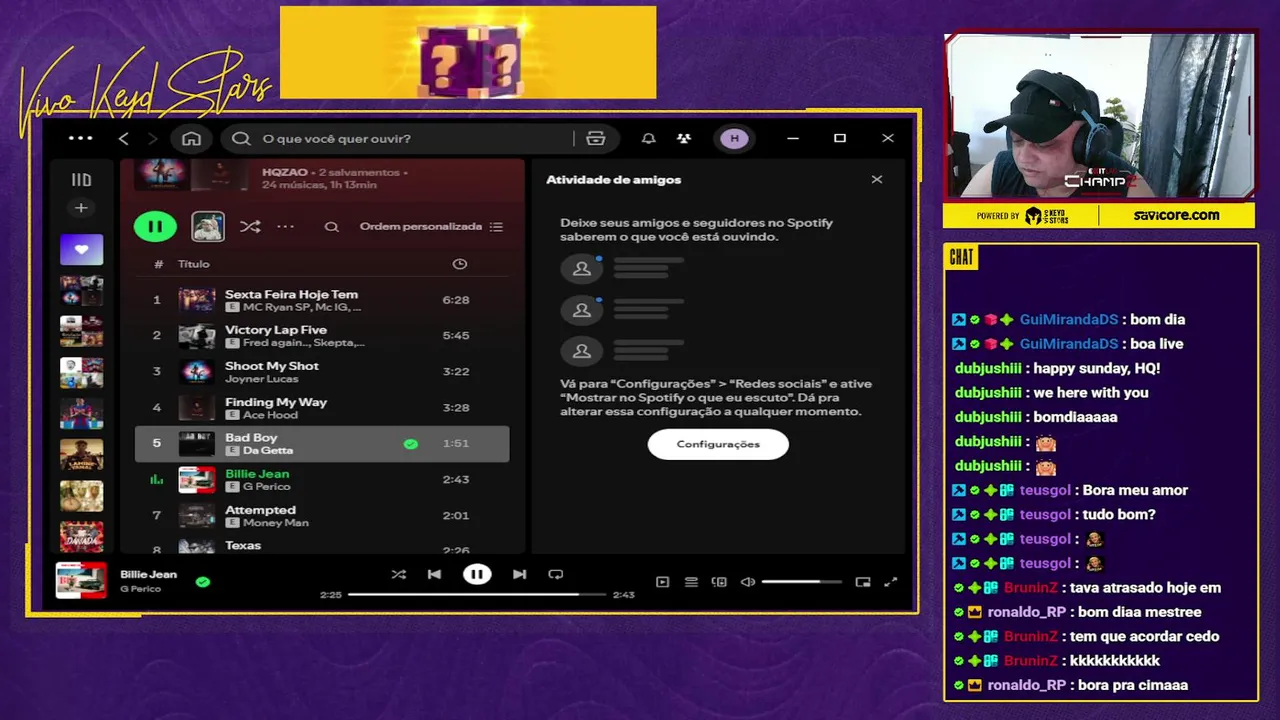The height and width of the screenshot is (720, 1280).
Task: Click now-playing album art in the bottom bar
Action: (x=81, y=580)
